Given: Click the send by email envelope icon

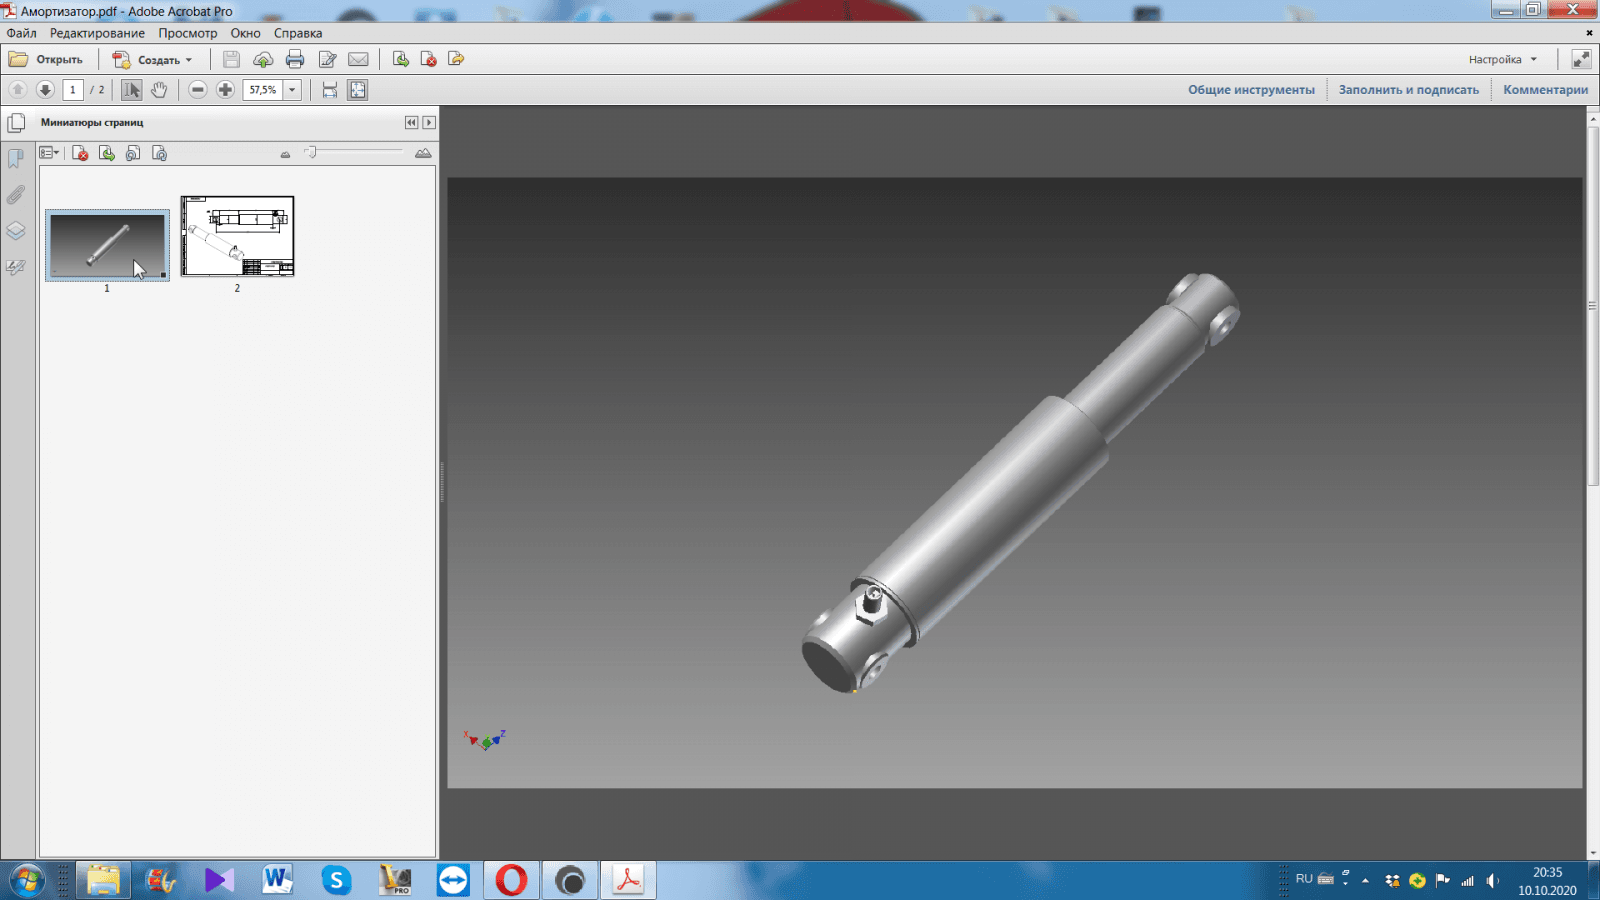Looking at the screenshot, I should [x=358, y=59].
